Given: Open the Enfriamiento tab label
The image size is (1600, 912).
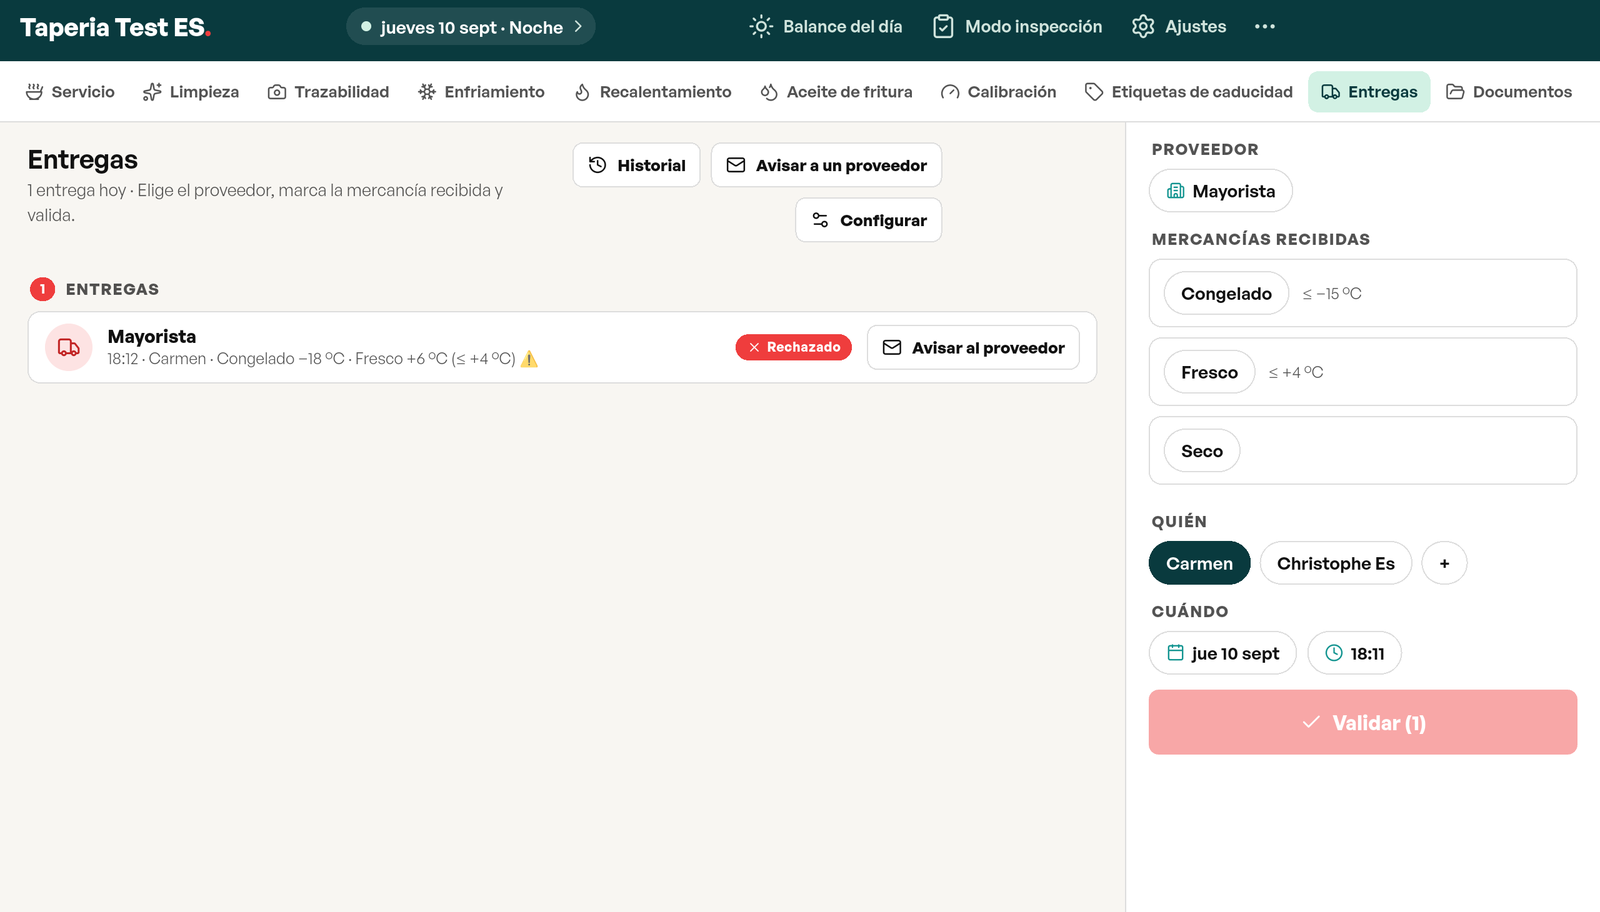Looking at the screenshot, I should click(x=494, y=92).
